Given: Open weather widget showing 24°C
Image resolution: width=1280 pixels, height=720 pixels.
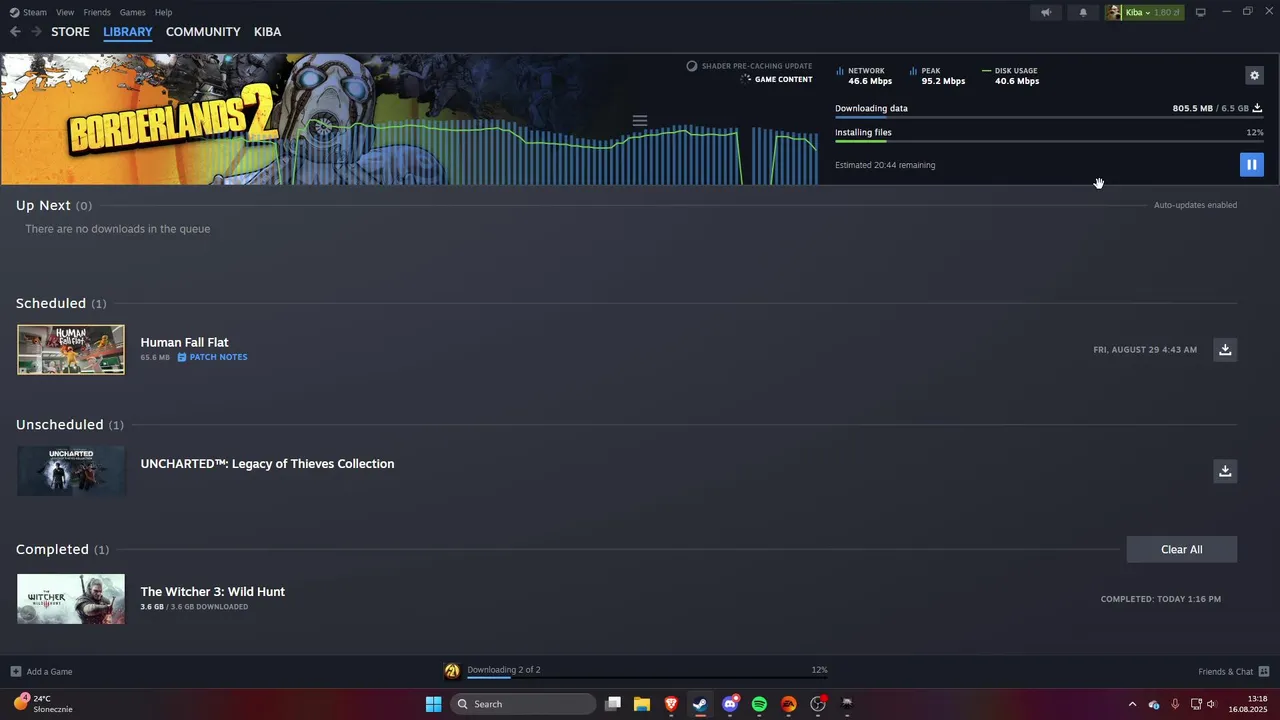Looking at the screenshot, I should coord(43,704).
